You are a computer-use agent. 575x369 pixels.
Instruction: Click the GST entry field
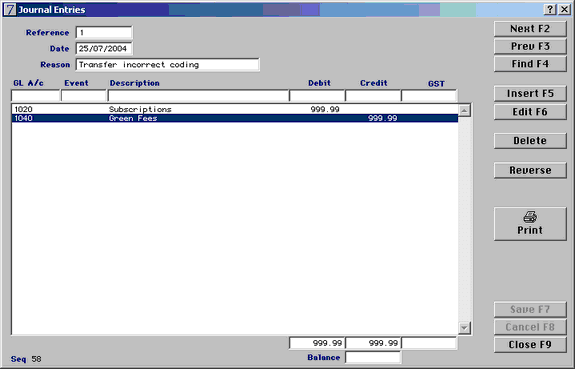[429, 96]
